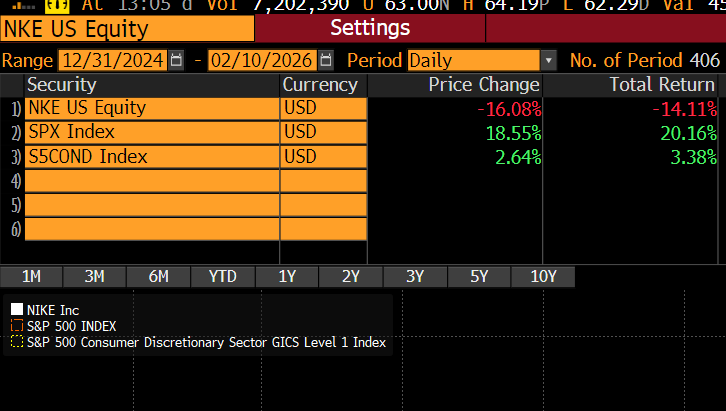Click the No. of Period 406 value

coord(704,61)
